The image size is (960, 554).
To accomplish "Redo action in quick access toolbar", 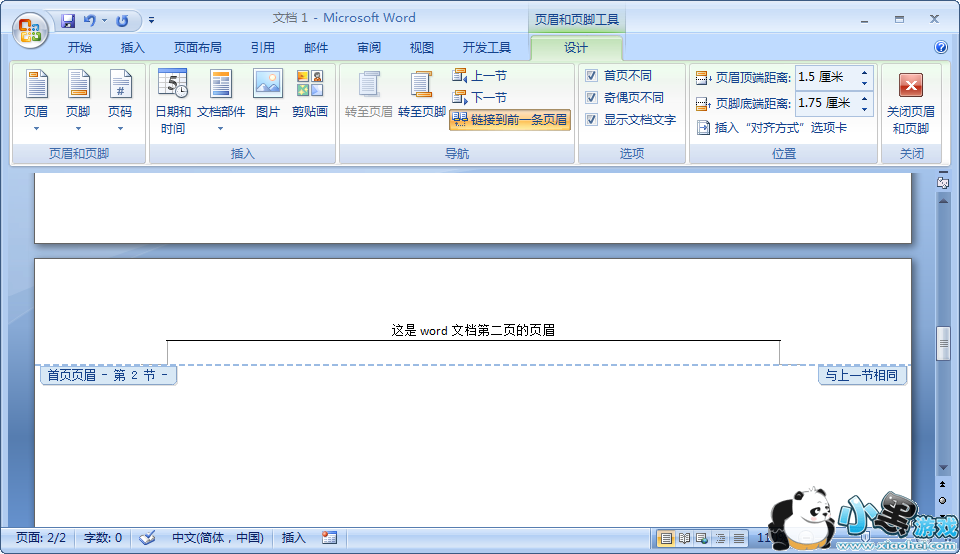I will coord(122,21).
